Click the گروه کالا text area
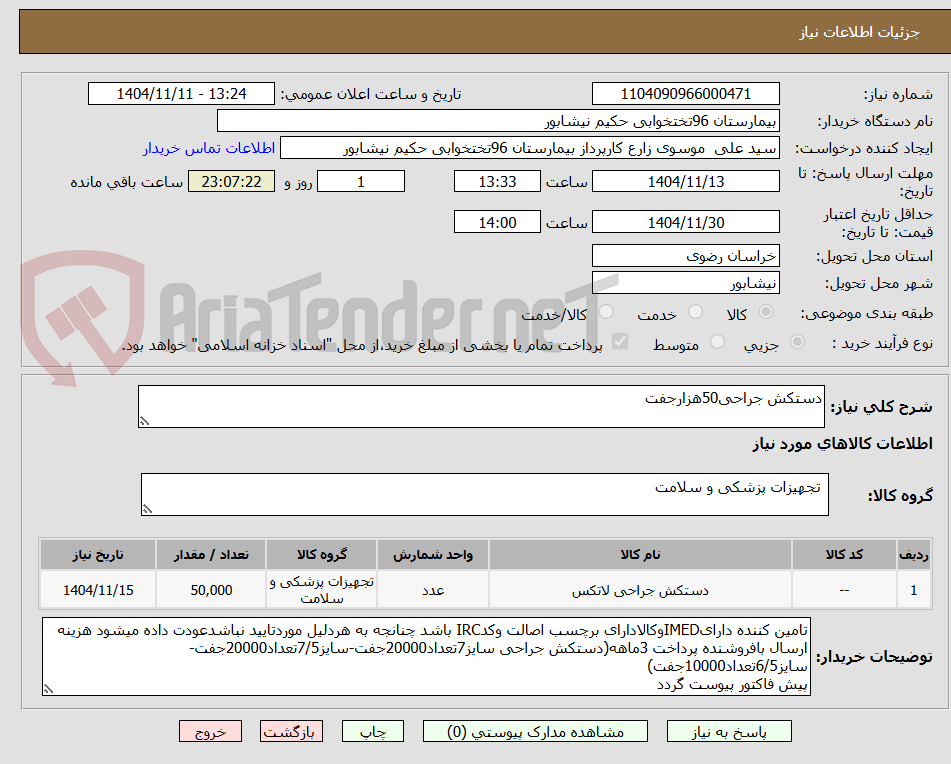The height and width of the screenshot is (764, 951). coord(485,495)
